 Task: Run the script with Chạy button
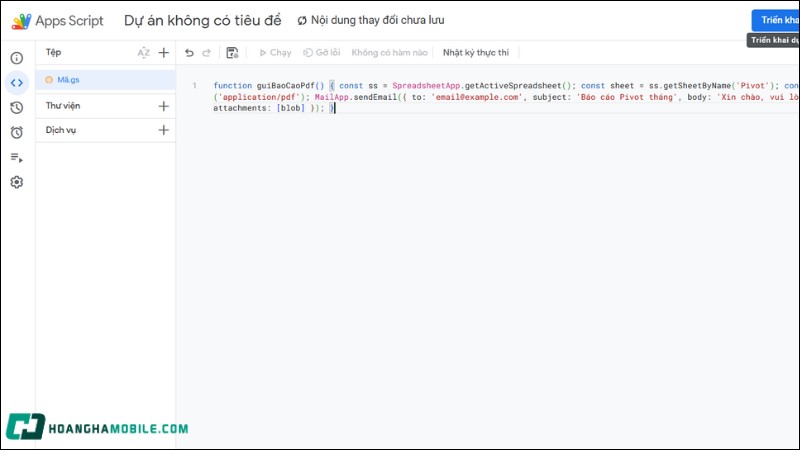coord(275,53)
